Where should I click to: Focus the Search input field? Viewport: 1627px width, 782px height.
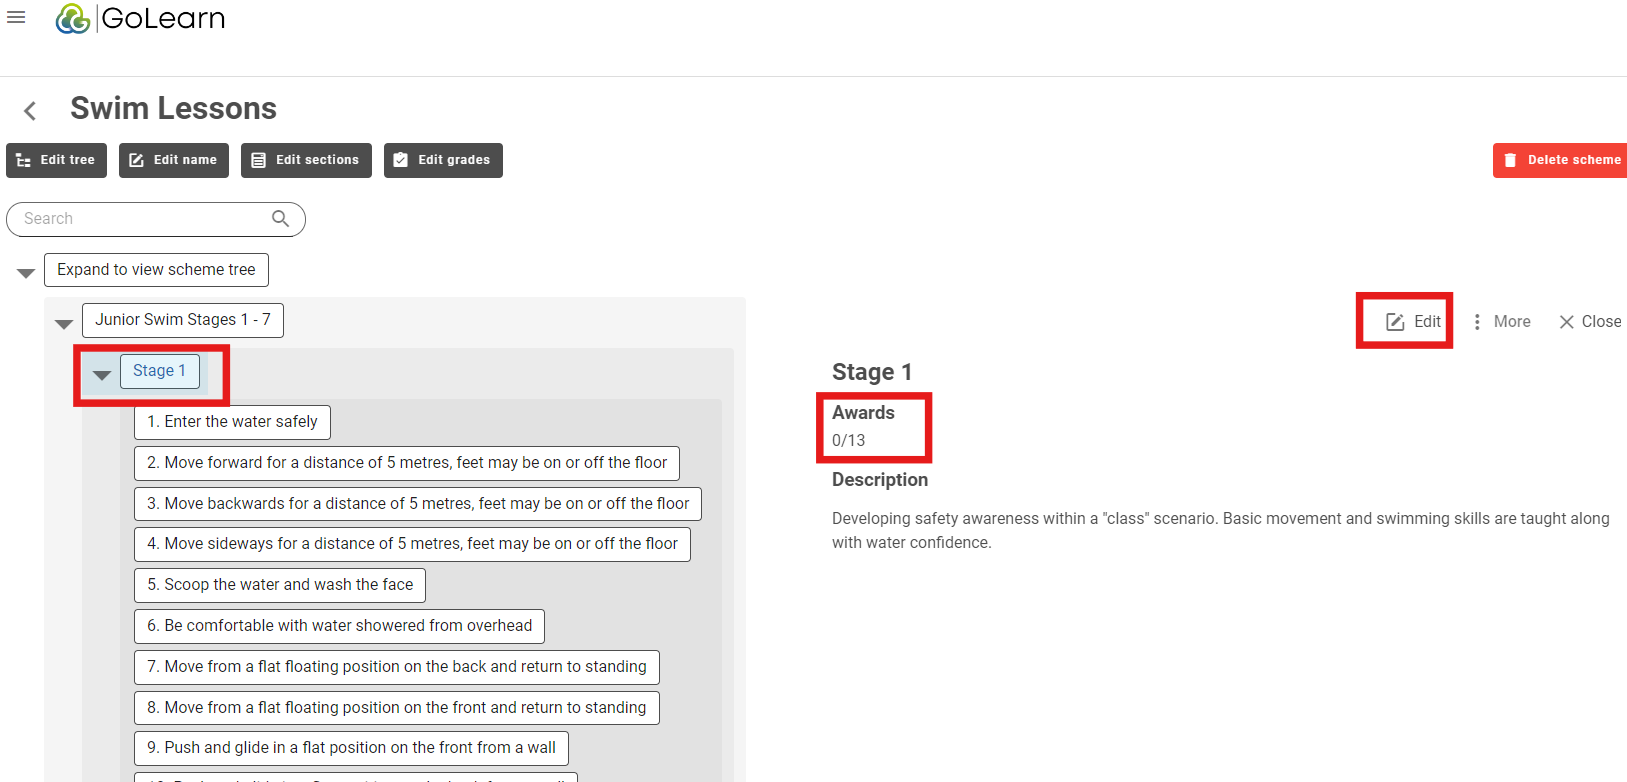[x=156, y=219]
